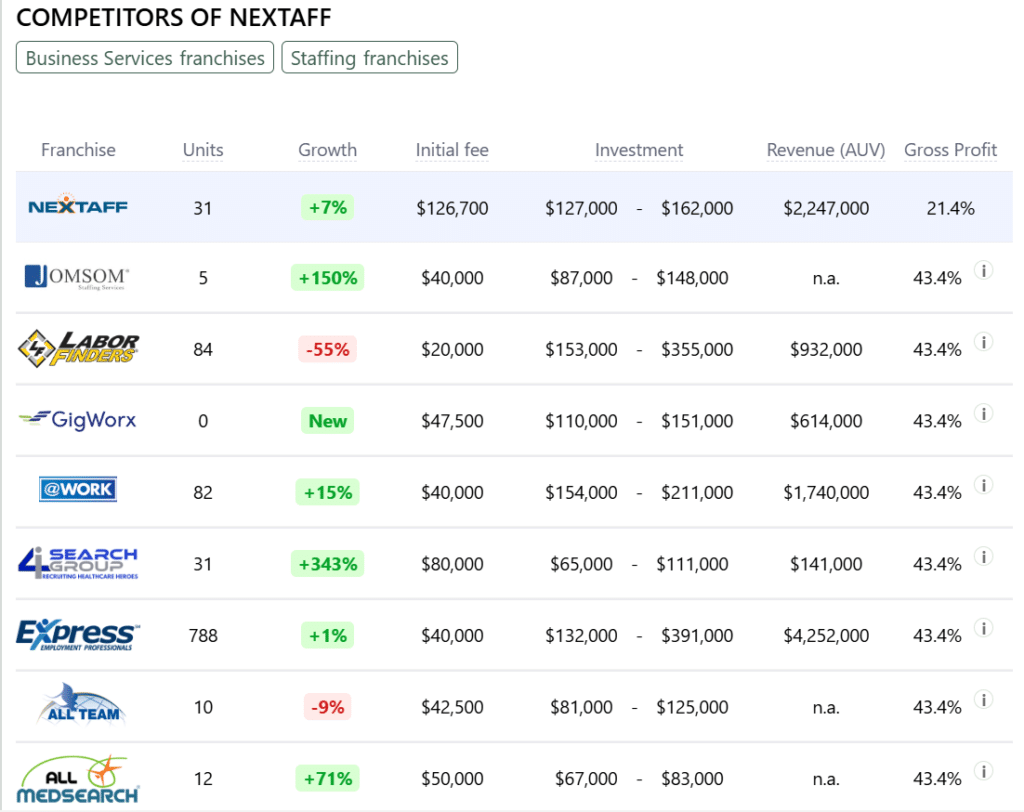Viewport: 1024px width, 812px height.
Task: Click the info icon in All Medsearch row
Action: pyautogui.click(x=984, y=771)
